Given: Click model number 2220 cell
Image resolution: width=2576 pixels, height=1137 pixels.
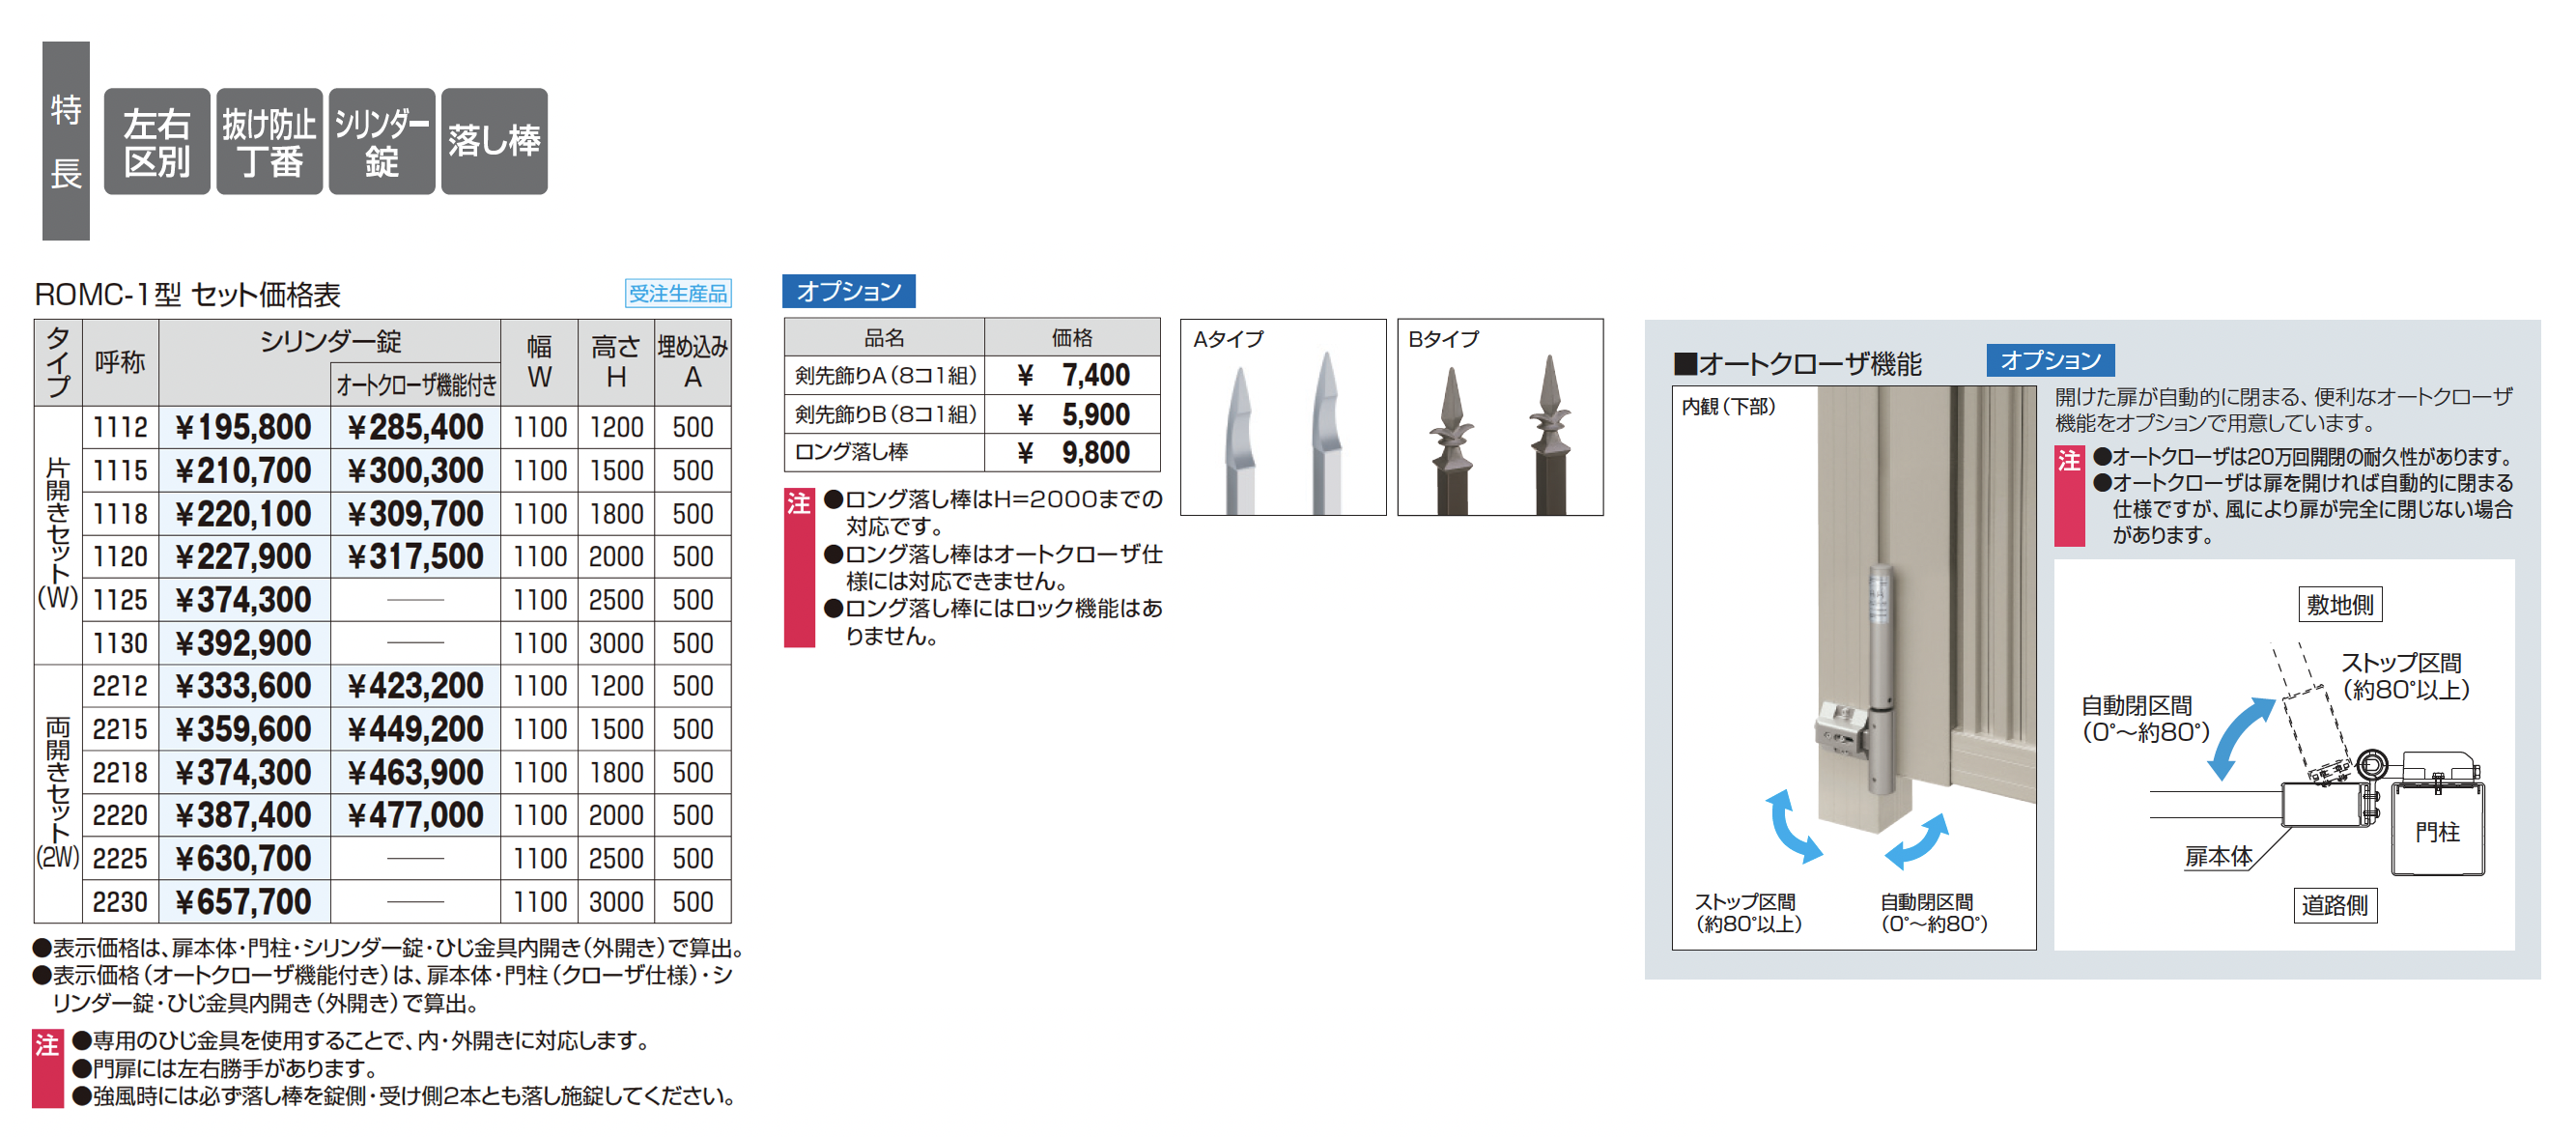Looking at the screenshot, I should point(120,815).
